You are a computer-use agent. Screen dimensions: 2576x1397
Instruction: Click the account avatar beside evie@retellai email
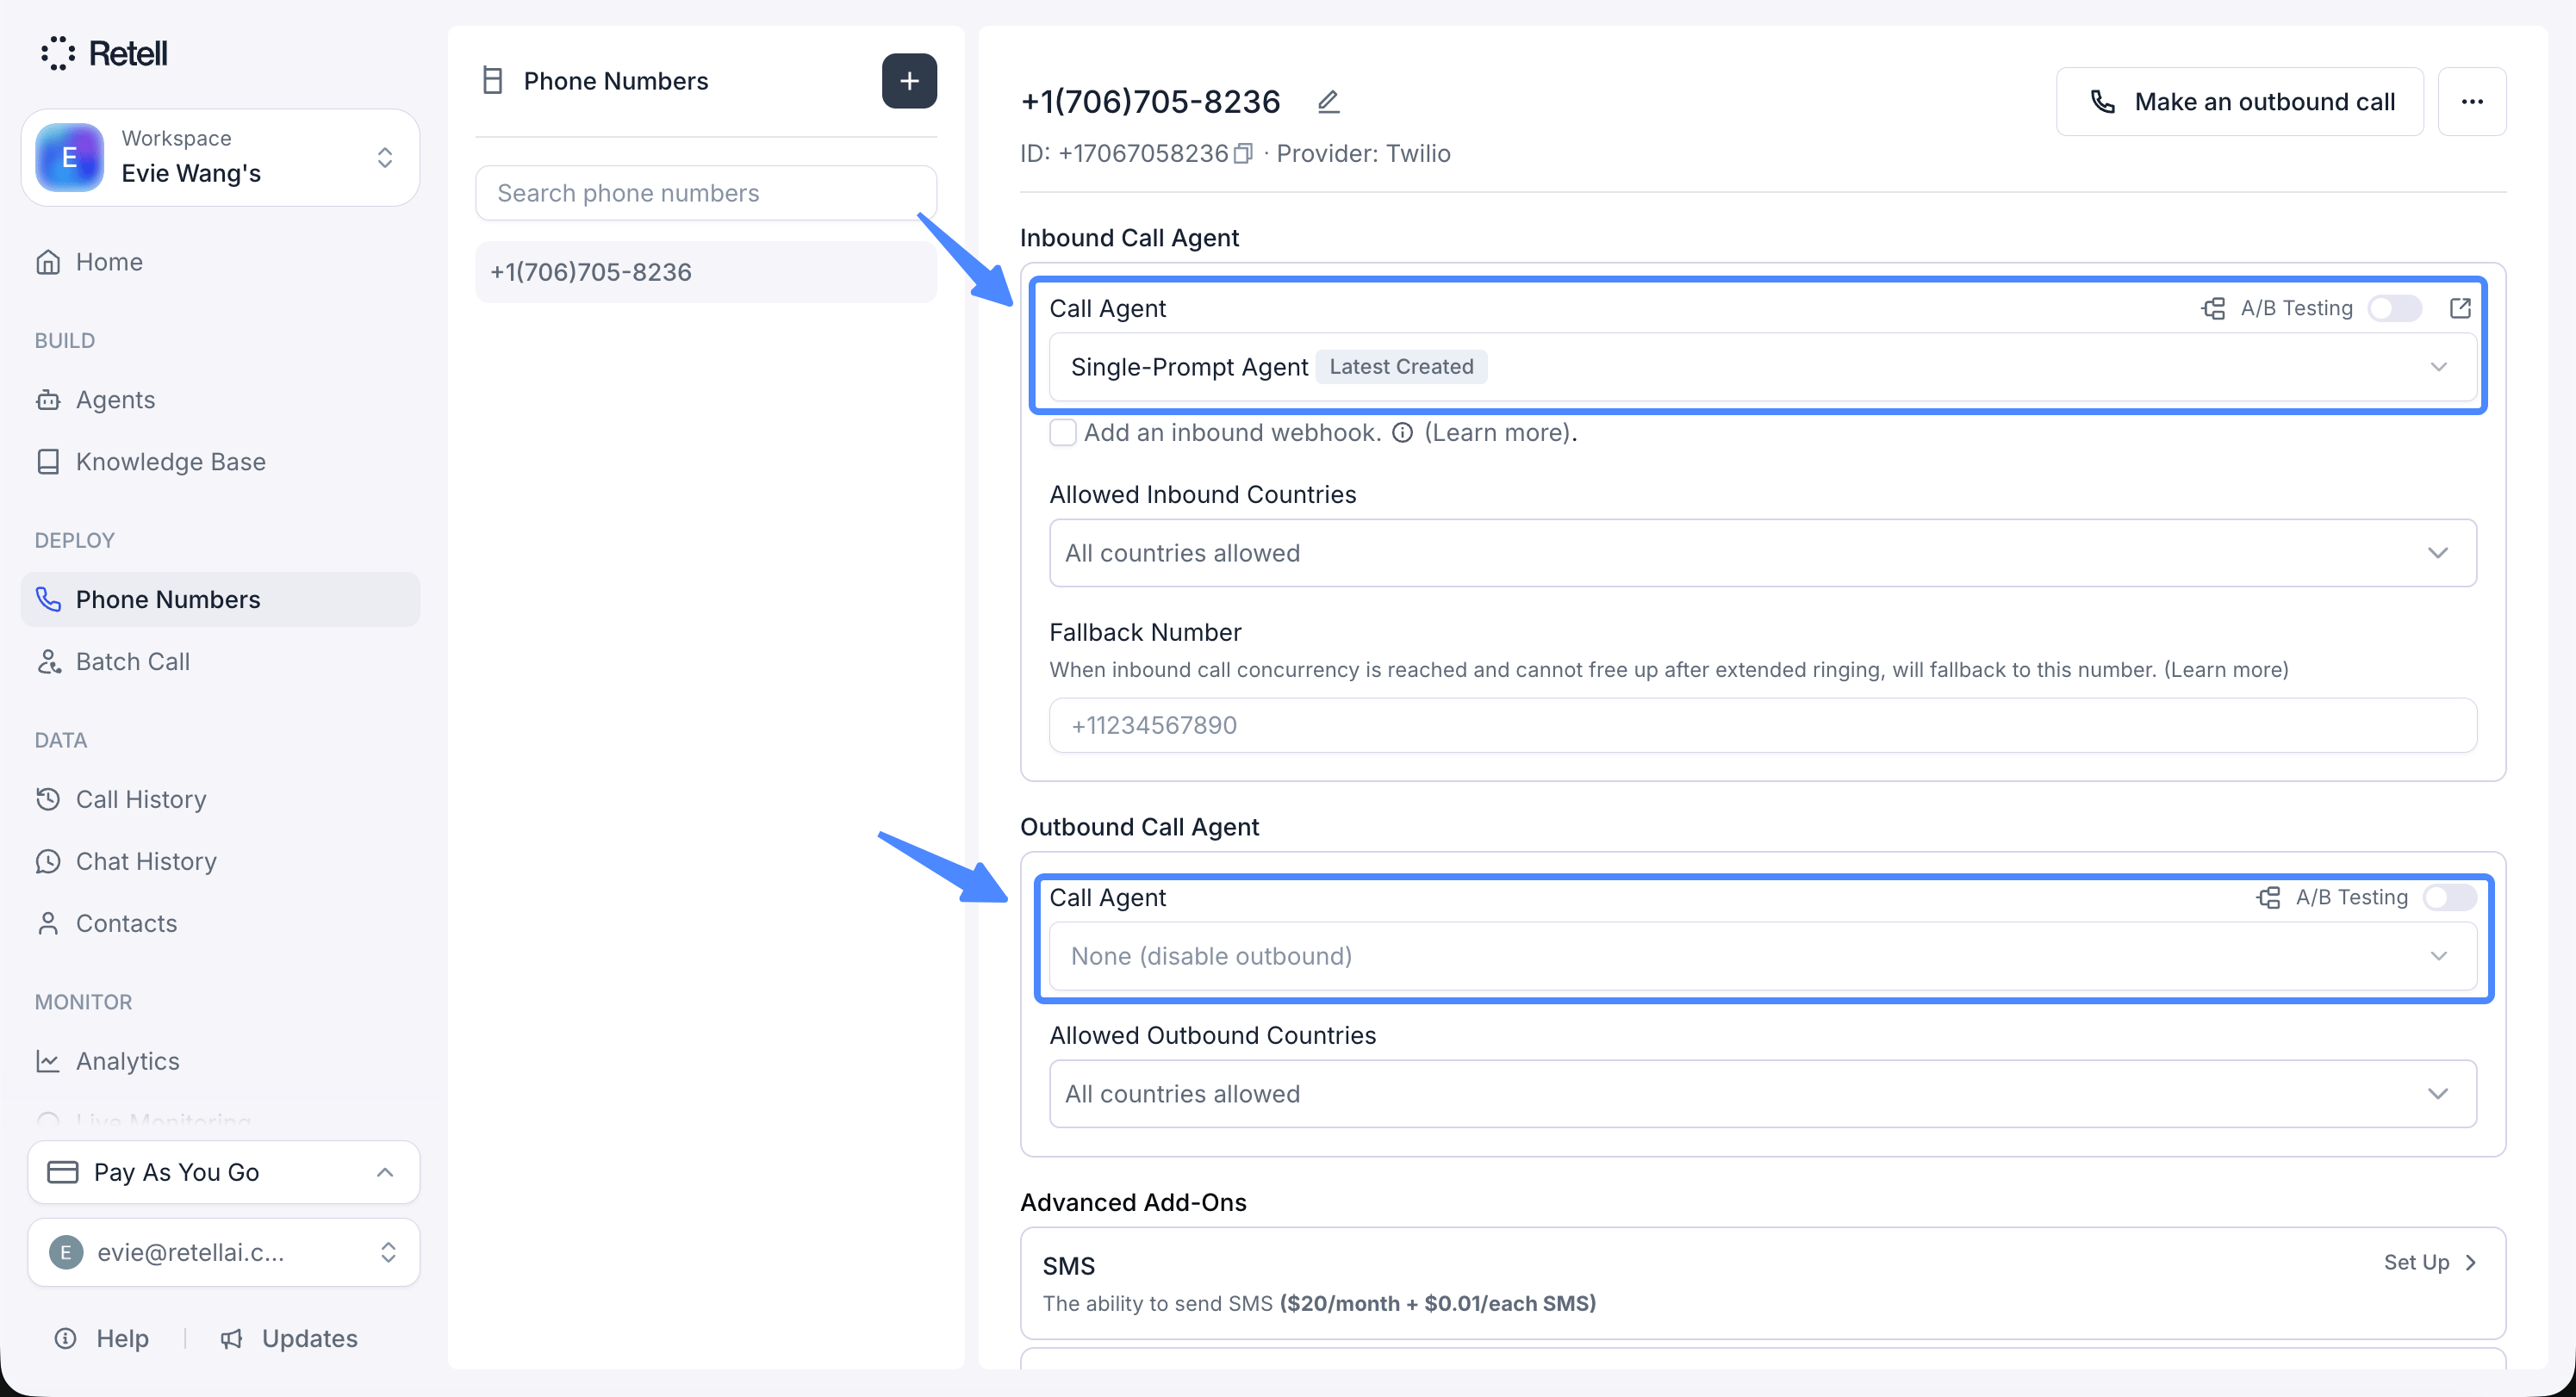pos(66,1252)
